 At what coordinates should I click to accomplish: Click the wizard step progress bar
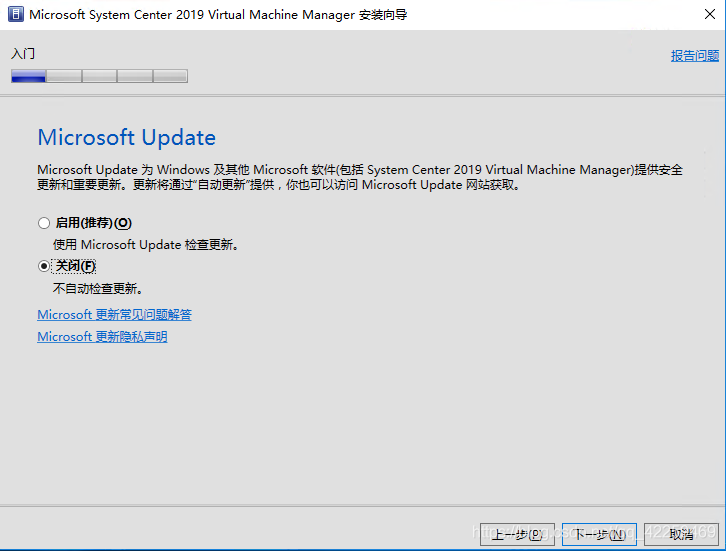(100, 76)
